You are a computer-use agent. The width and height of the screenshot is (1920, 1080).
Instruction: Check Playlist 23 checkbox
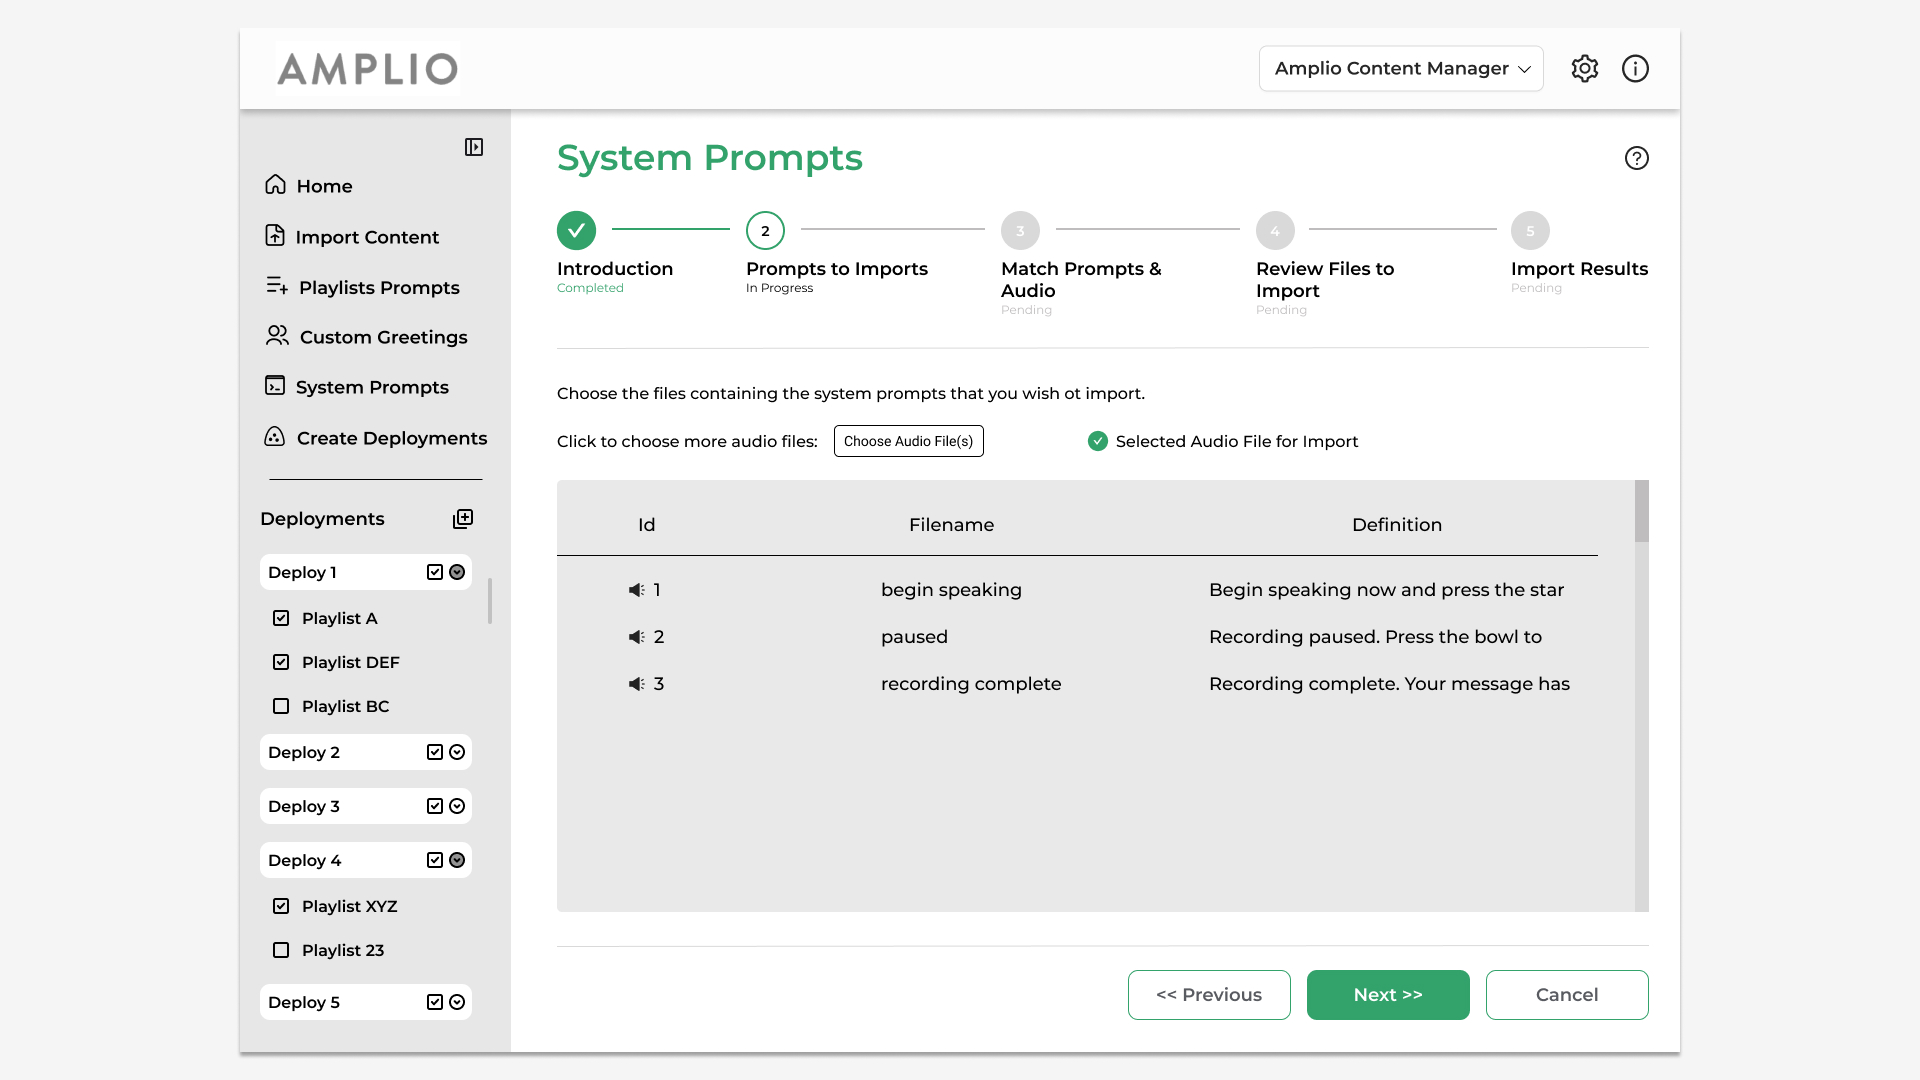tap(281, 950)
